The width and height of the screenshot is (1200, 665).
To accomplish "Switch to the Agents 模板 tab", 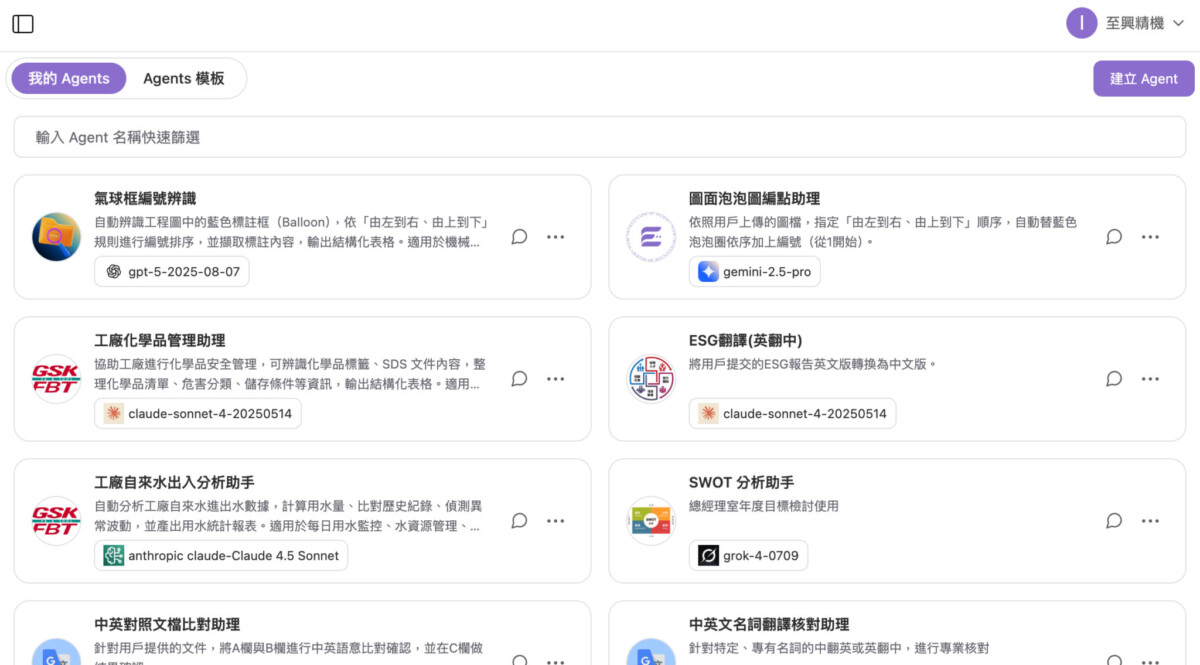I will point(183,78).
